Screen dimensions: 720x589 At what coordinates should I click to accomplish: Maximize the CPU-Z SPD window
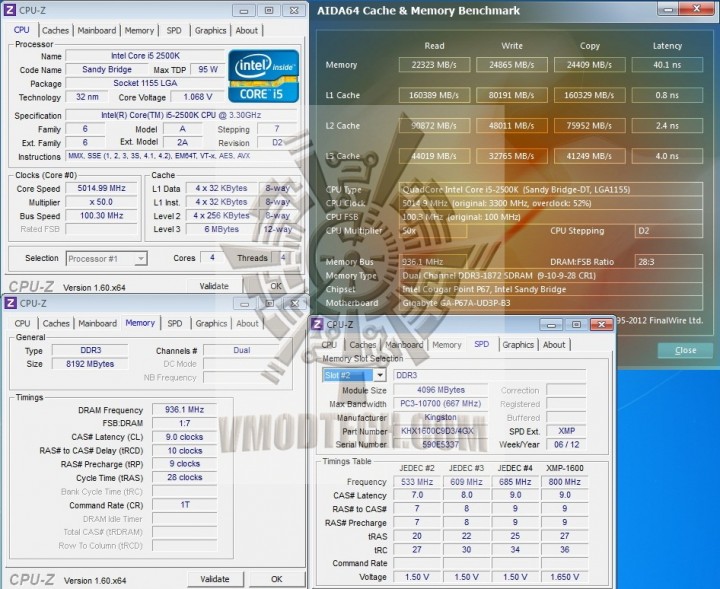pos(576,325)
